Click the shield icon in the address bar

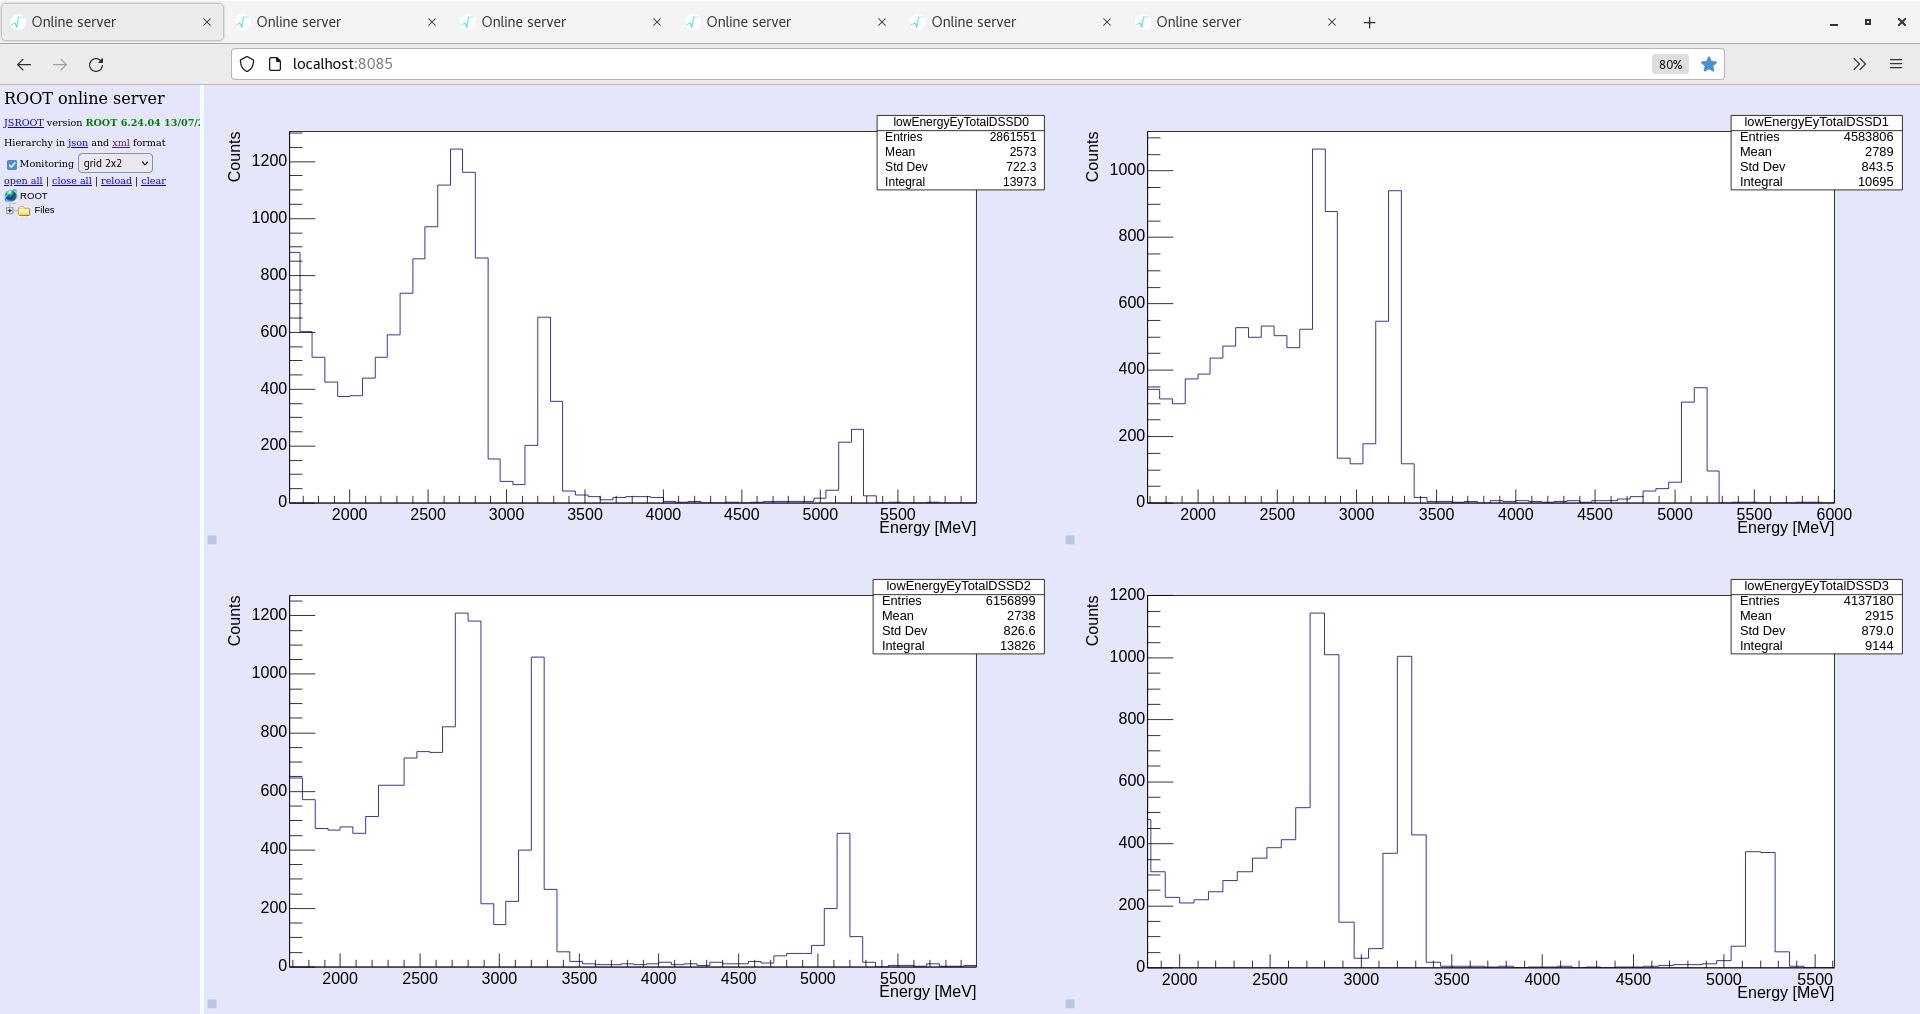[246, 64]
